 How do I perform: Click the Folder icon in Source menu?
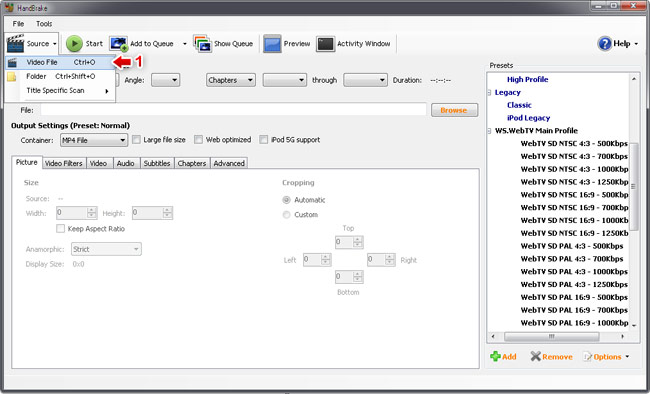[x=12, y=76]
